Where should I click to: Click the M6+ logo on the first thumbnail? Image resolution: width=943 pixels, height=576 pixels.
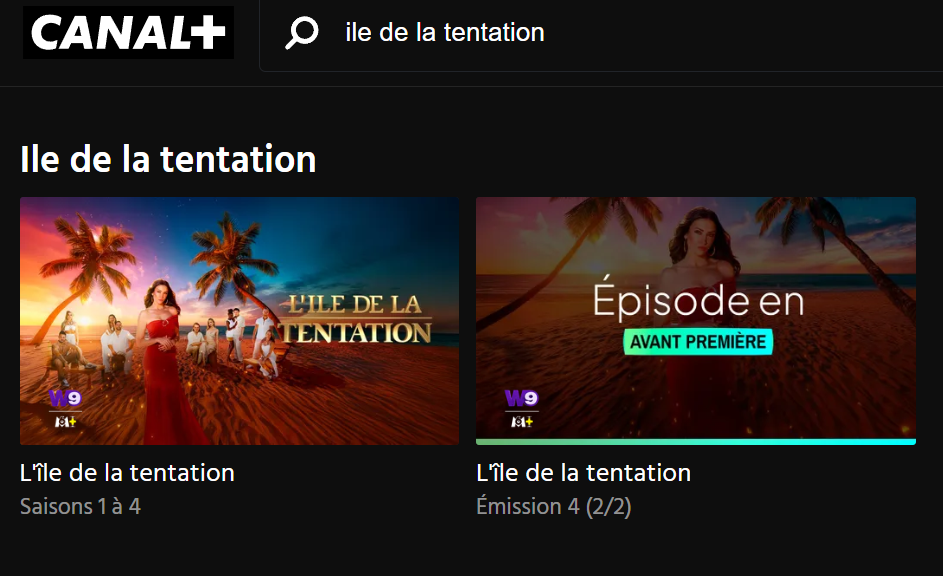[x=65, y=421]
